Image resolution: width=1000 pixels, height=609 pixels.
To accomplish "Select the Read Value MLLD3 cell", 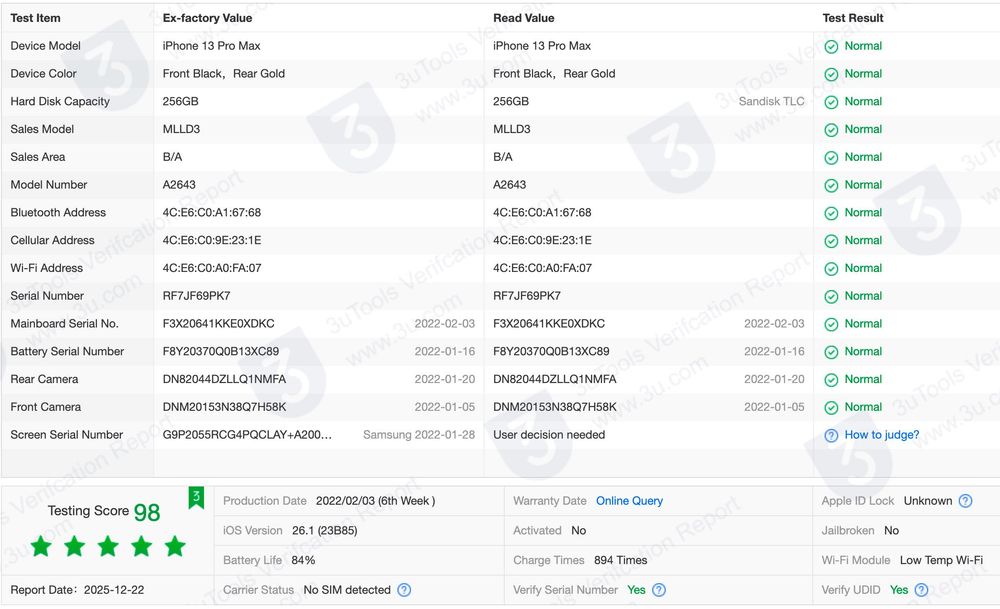I will pos(511,129).
